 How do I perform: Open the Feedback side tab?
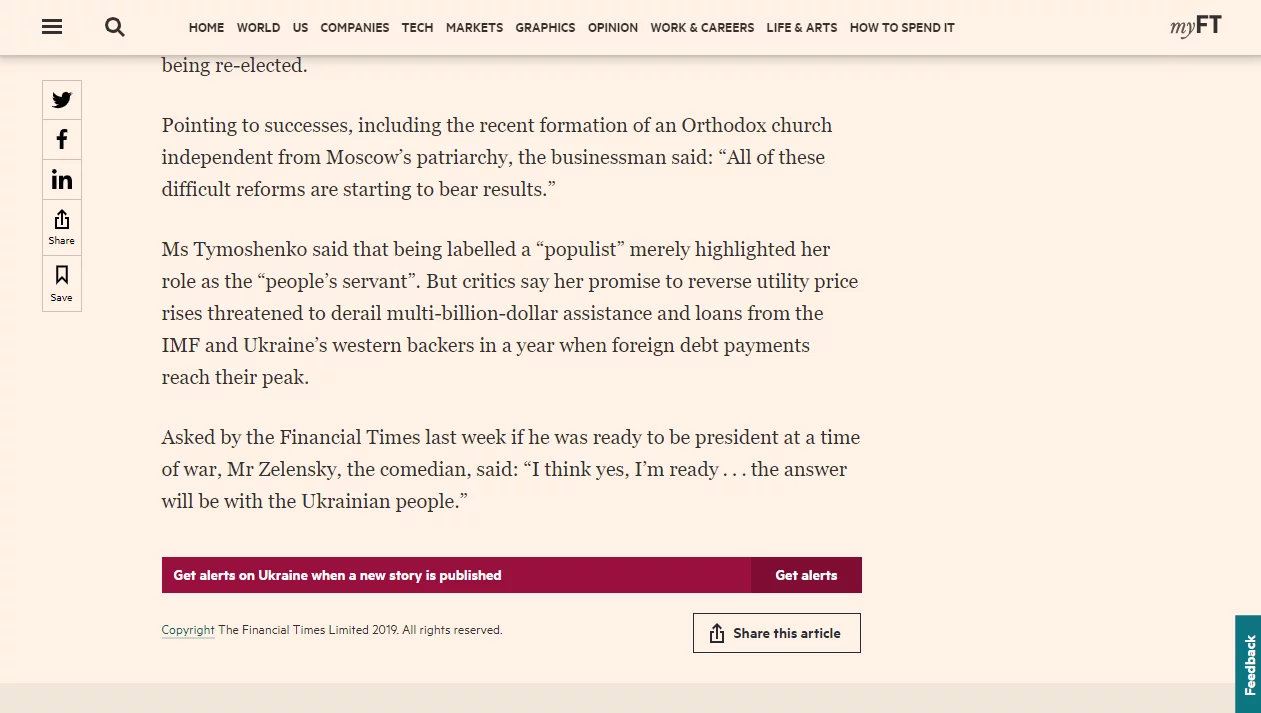click(x=1248, y=664)
